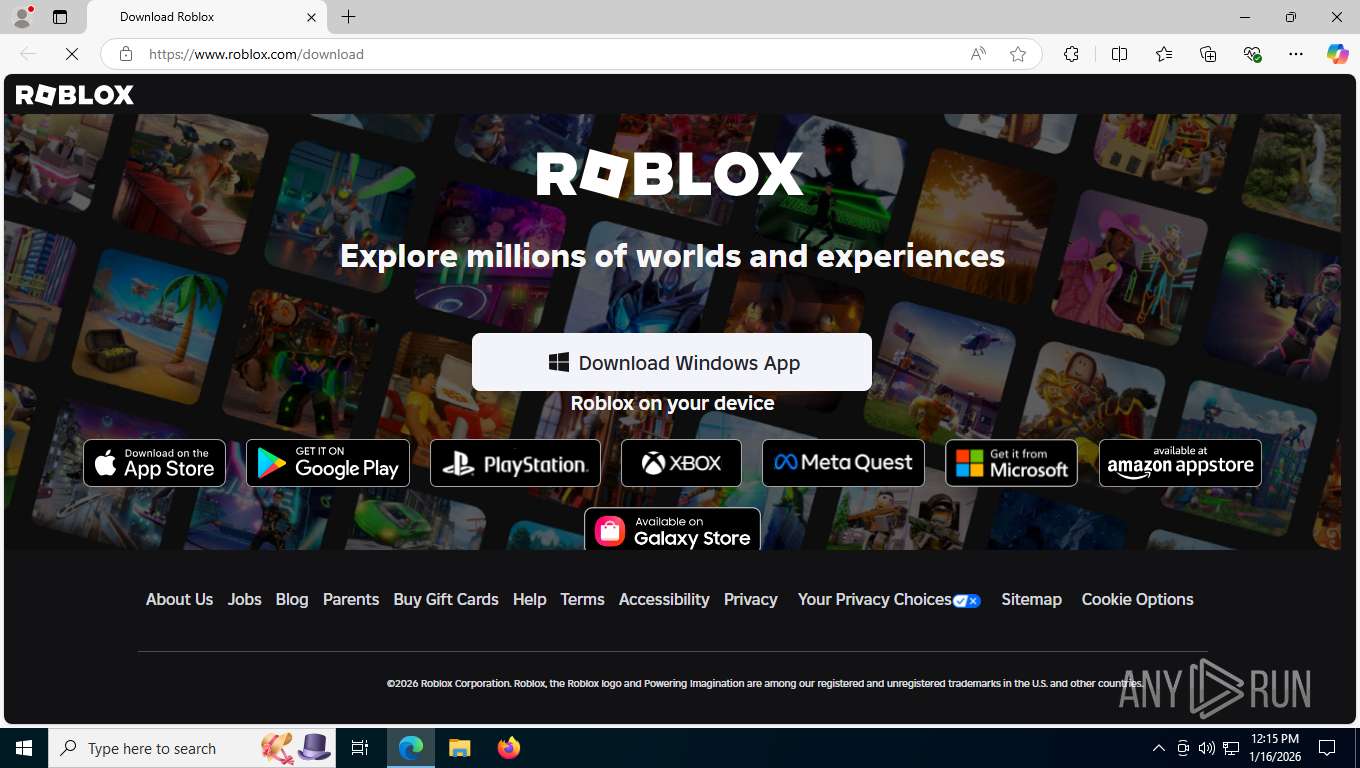Select the Download Roblox tab
Screen dimensions: 1360x768
pyautogui.click(x=207, y=17)
